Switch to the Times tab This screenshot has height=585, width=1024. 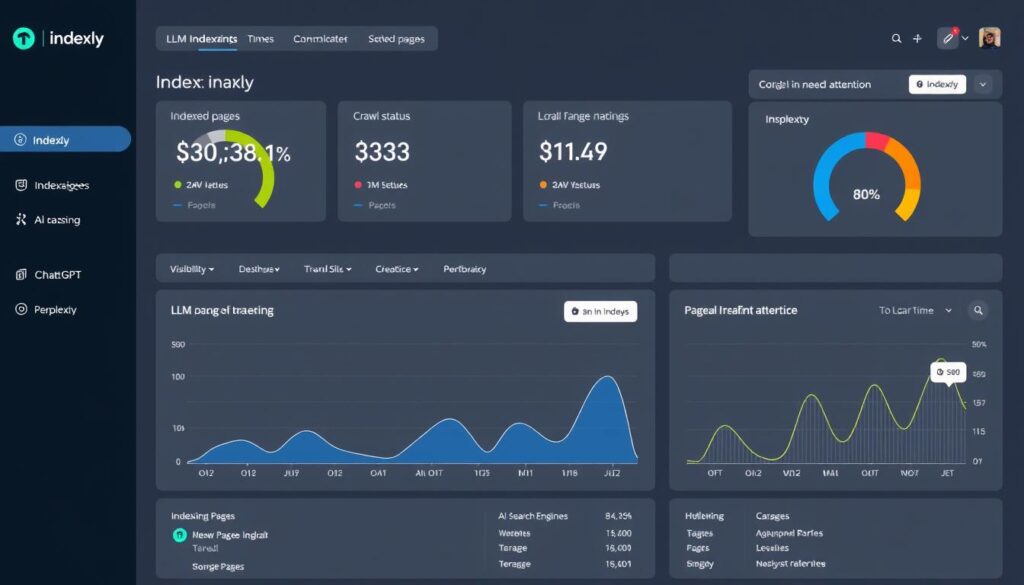pyautogui.click(x=261, y=39)
